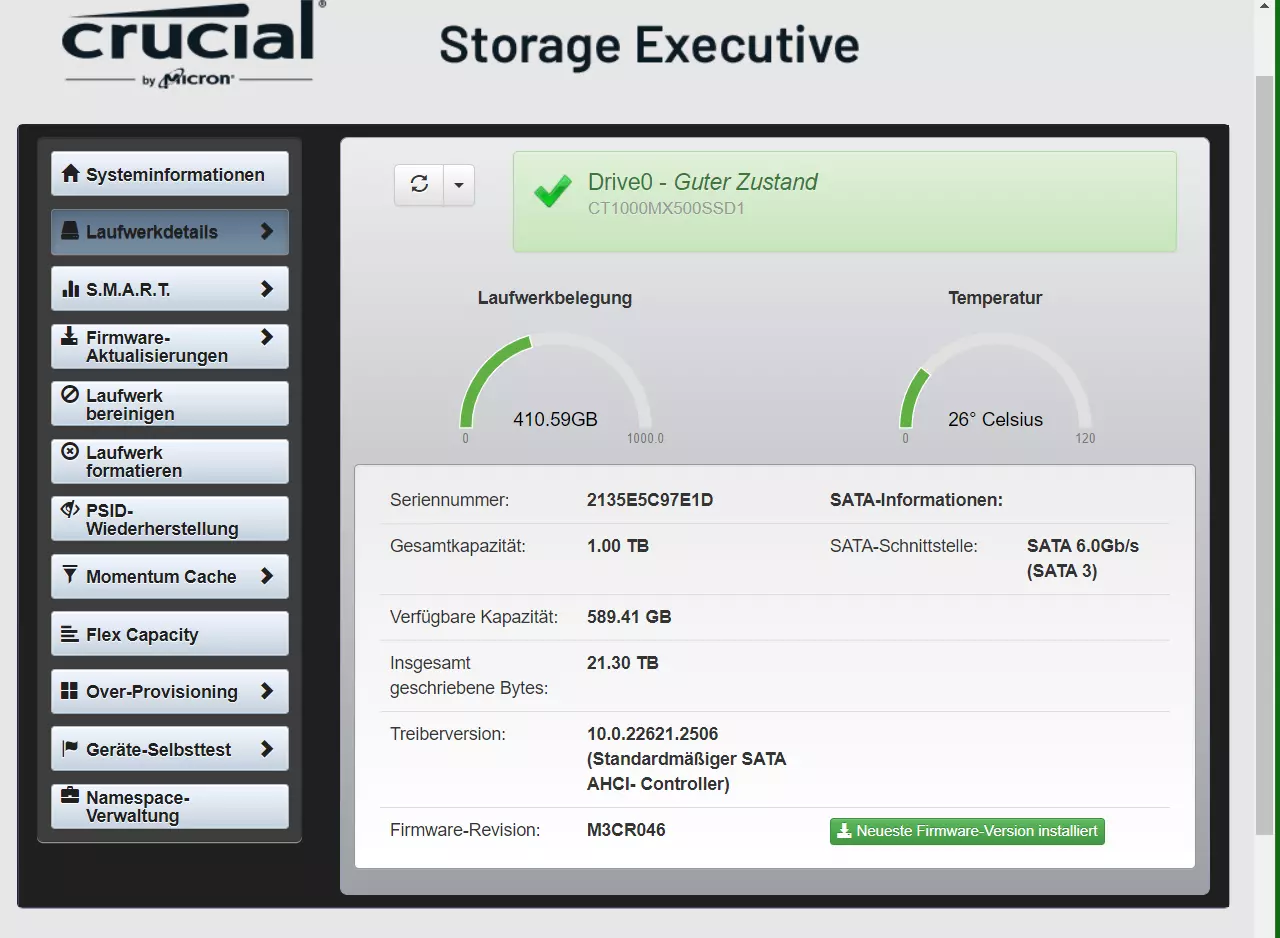This screenshot has height=938, width=1280.
Task: Click the Laufwerkbelegung usage gauge
Action: 555,388
